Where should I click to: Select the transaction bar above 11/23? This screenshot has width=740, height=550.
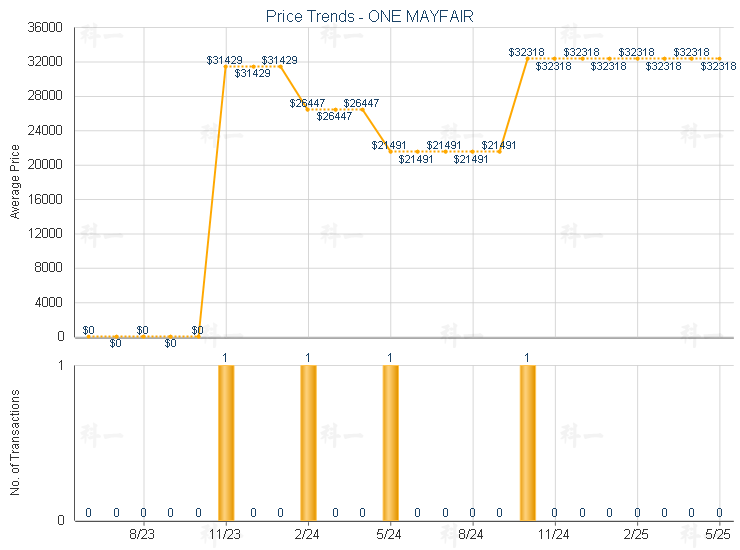click(226, 442)
